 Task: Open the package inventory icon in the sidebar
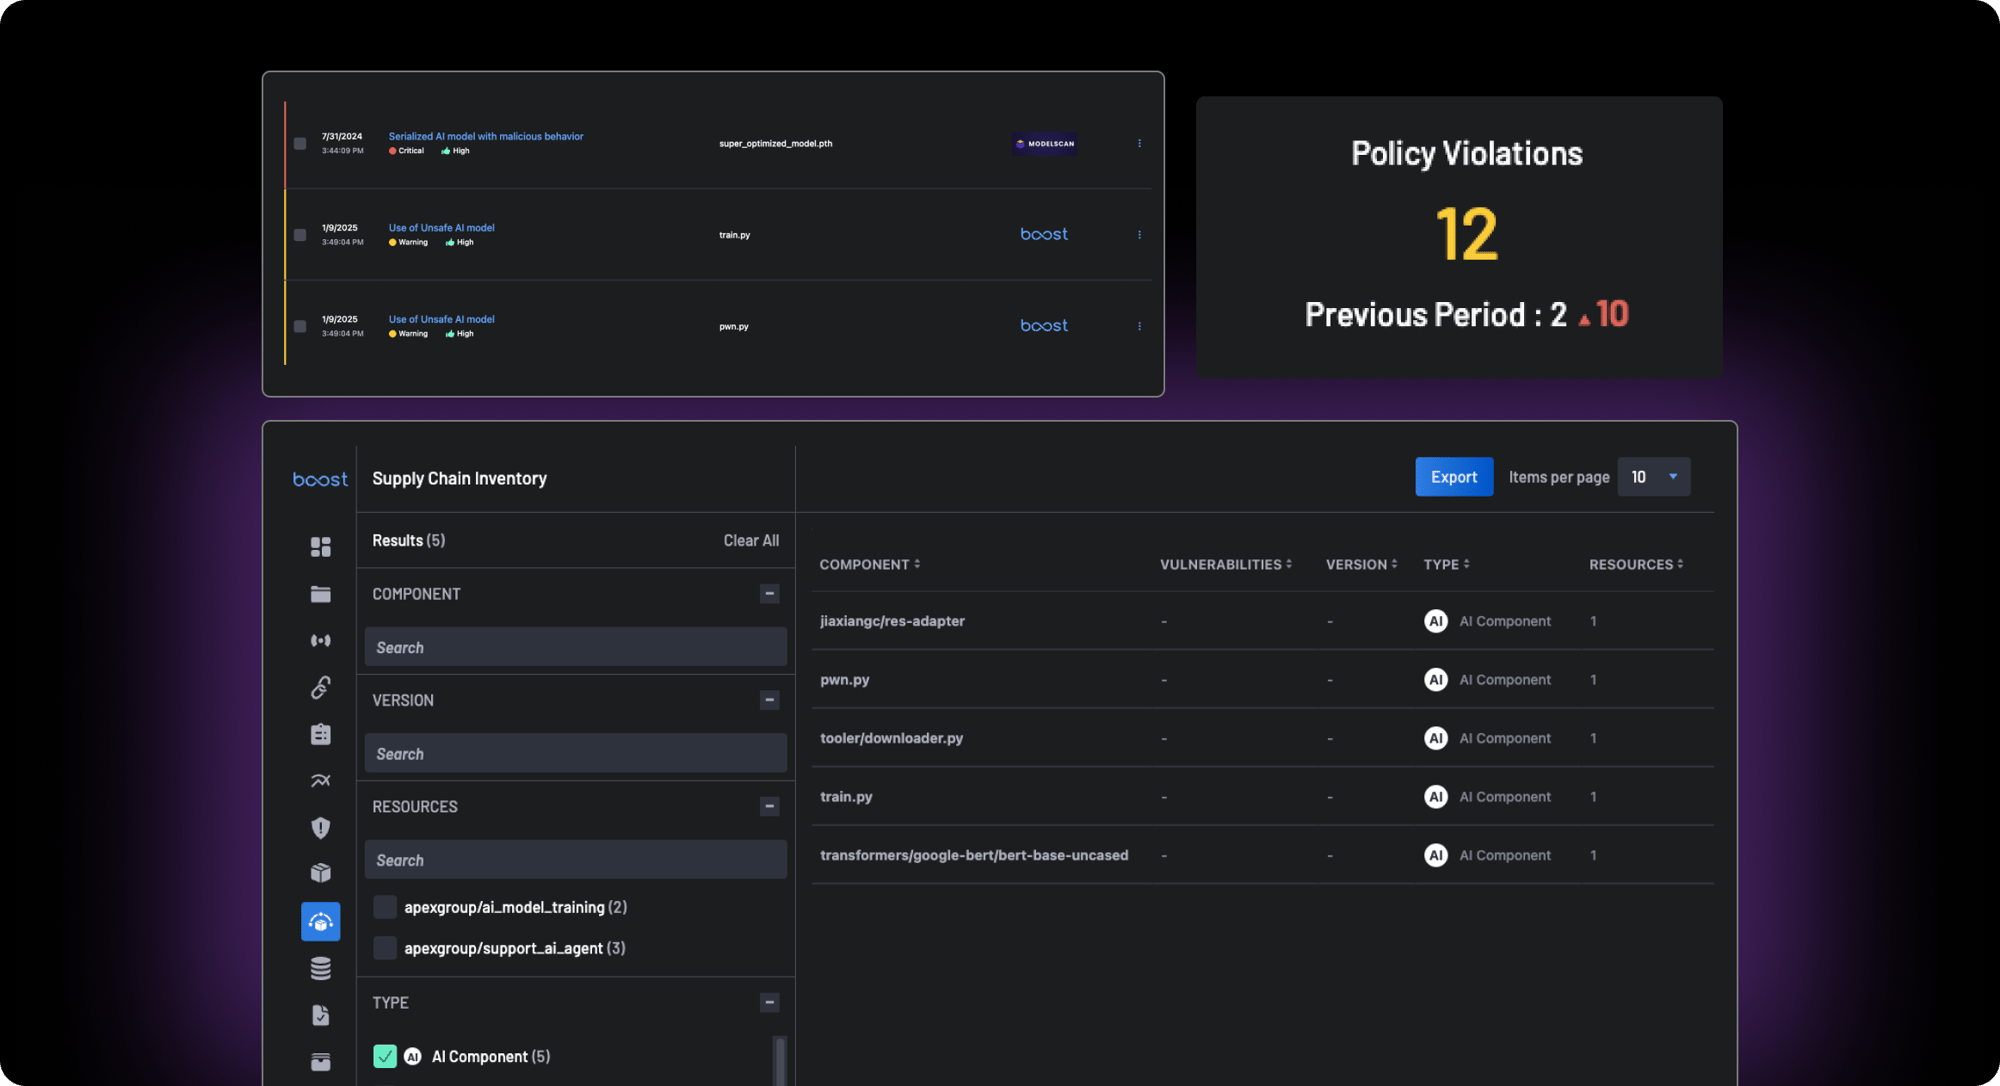tap(320, 873)
